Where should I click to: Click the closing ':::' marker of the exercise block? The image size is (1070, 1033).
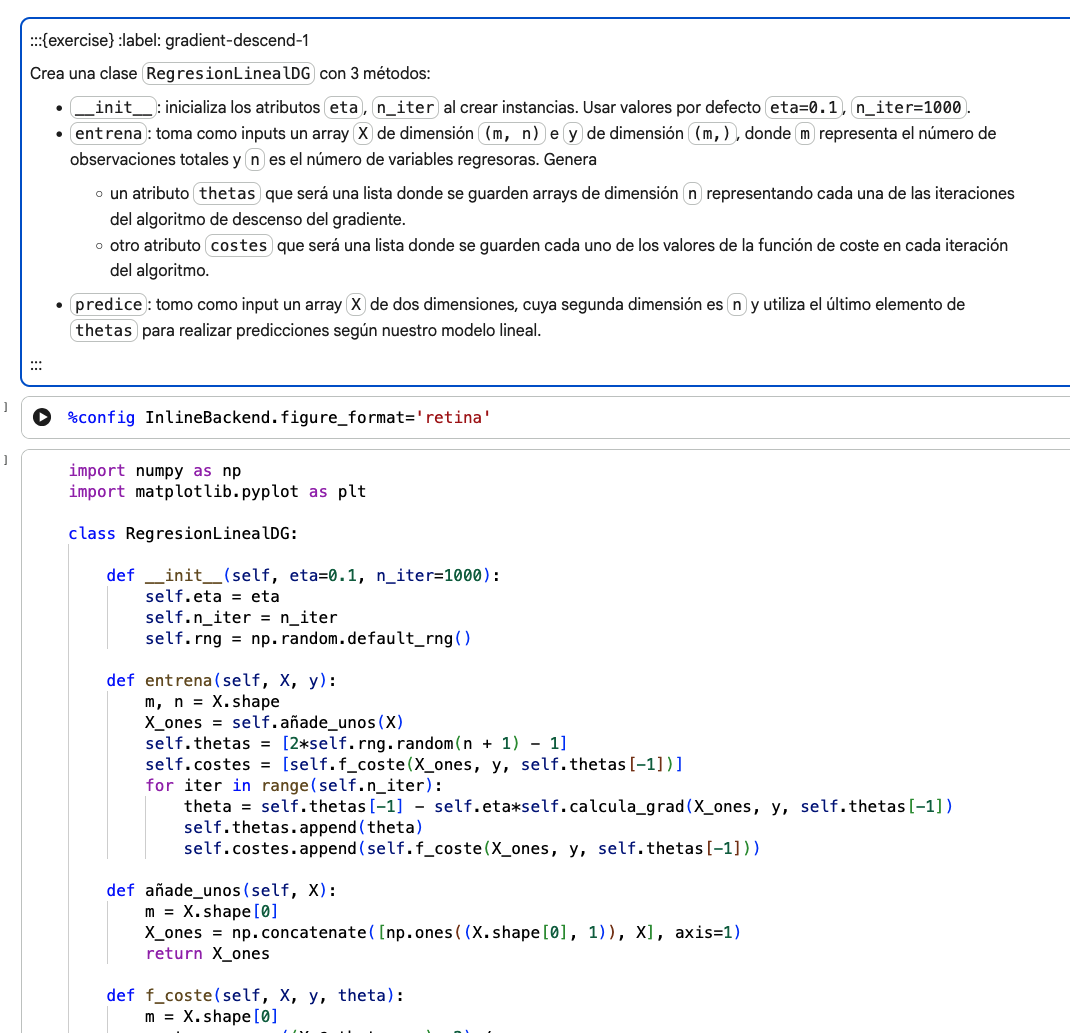(36, 365)
